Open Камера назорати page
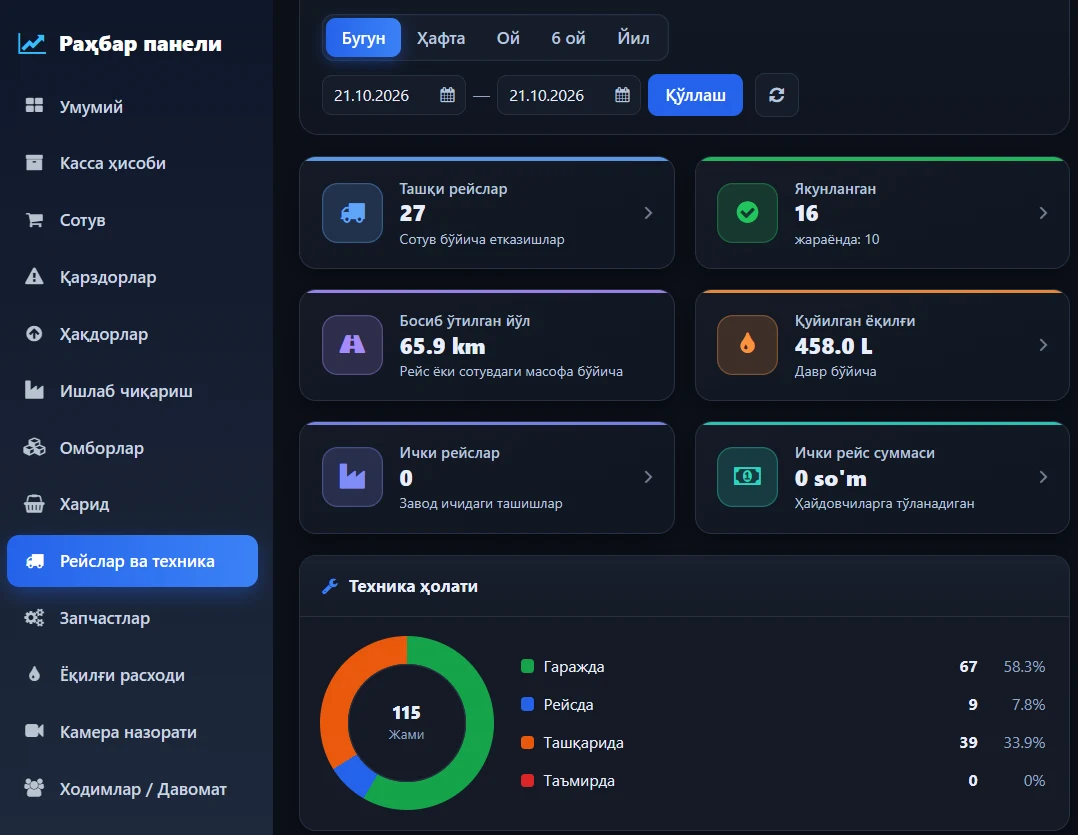The height and width of the screenshot is (835, 1078). [x=132, y=732]
